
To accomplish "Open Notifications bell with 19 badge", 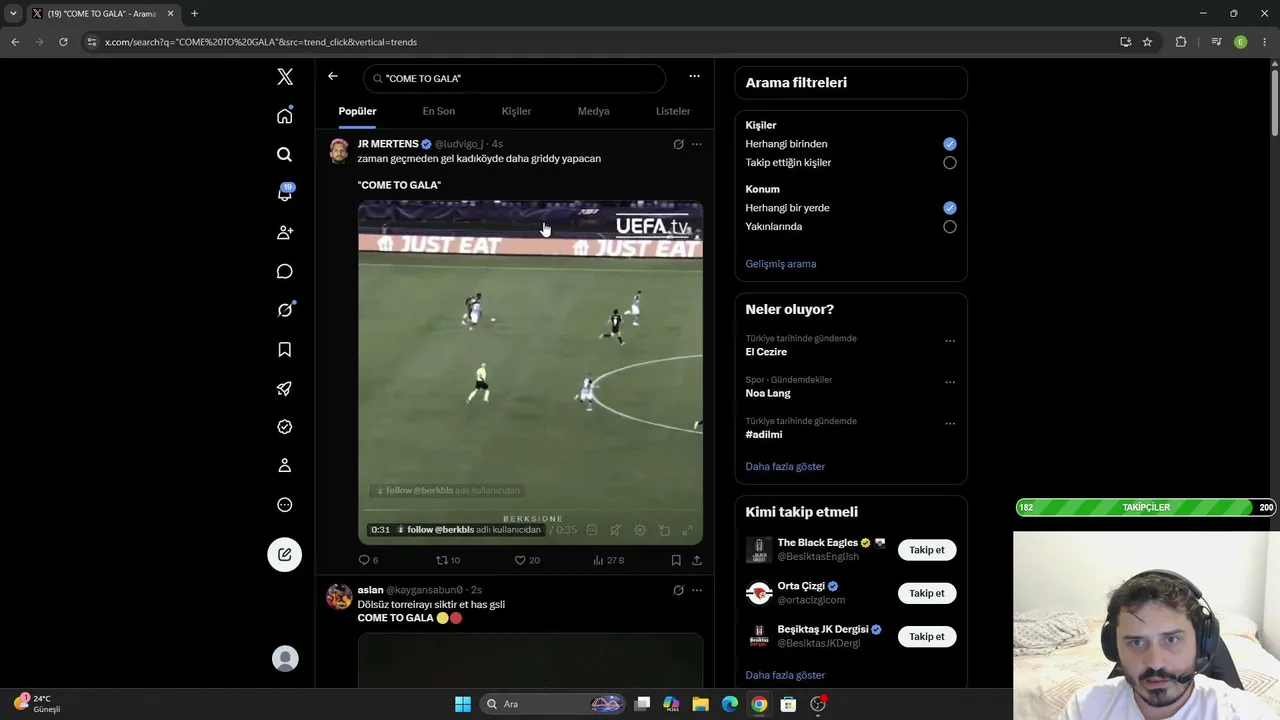I will click(285, 193).
